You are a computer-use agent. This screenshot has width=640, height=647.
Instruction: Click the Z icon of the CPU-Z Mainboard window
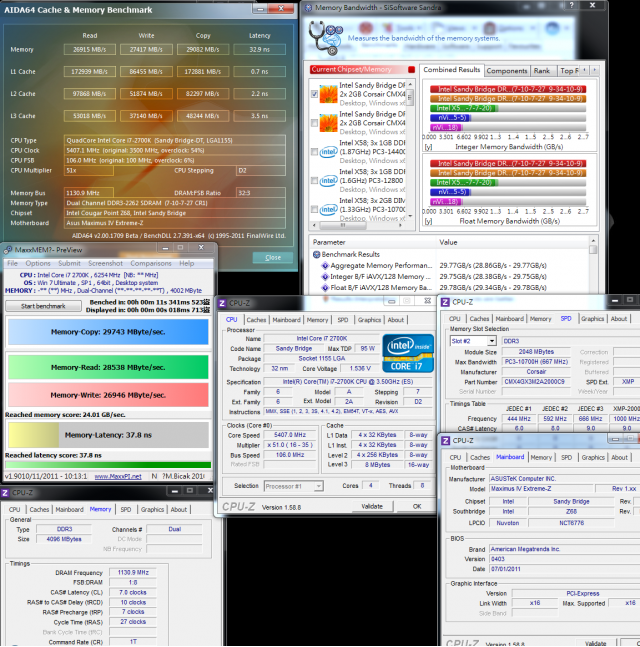446,441
